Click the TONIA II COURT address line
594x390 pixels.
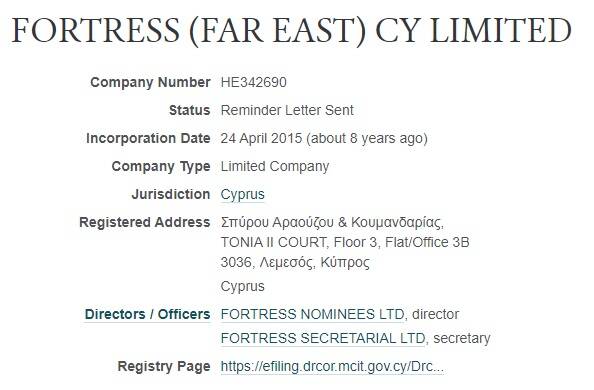pos(345,242)
